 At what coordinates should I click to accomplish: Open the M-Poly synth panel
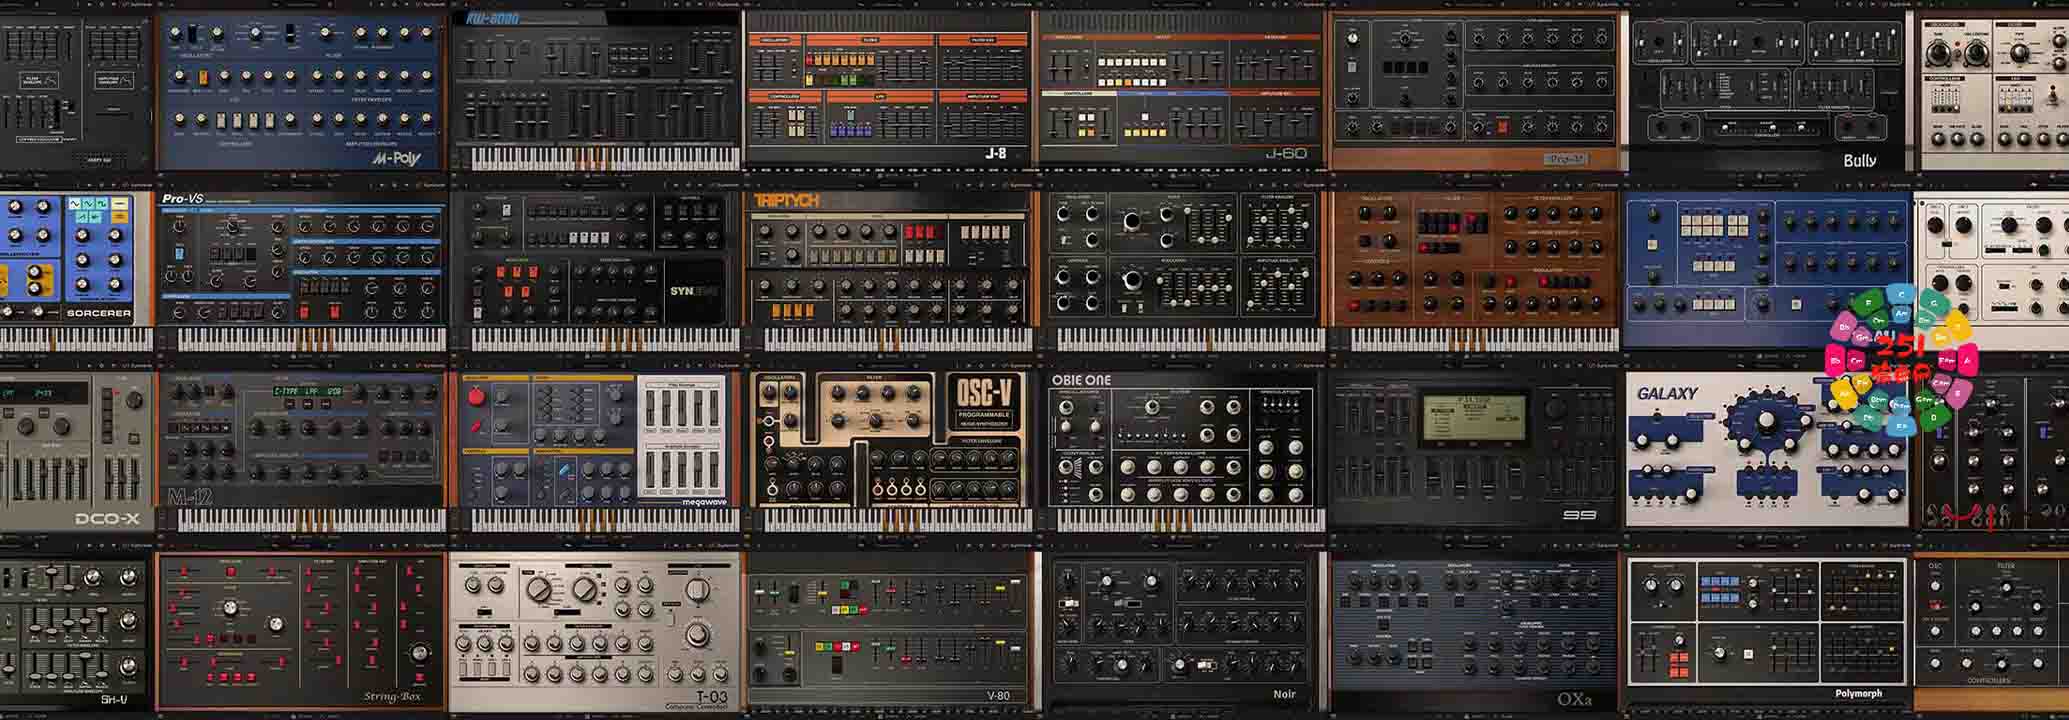click(x=301, y=92)
